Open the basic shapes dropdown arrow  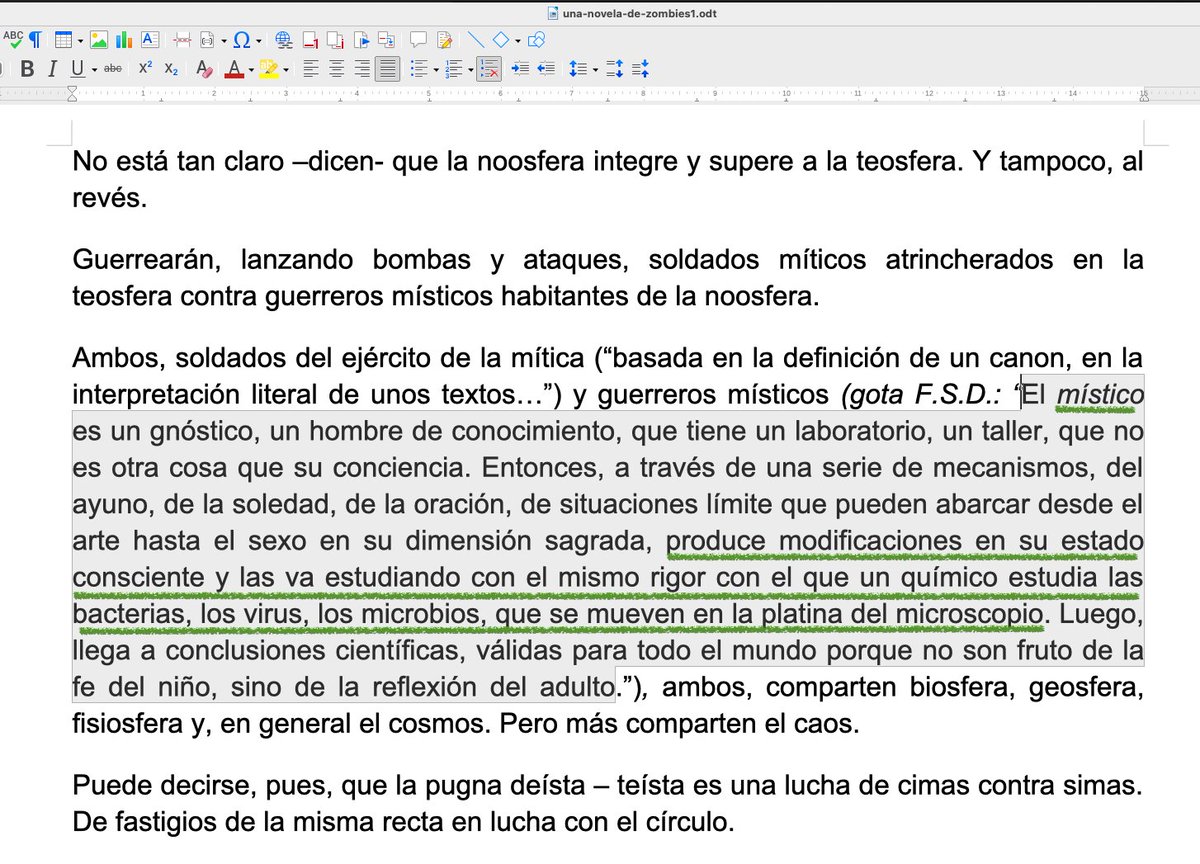(517, 40)
